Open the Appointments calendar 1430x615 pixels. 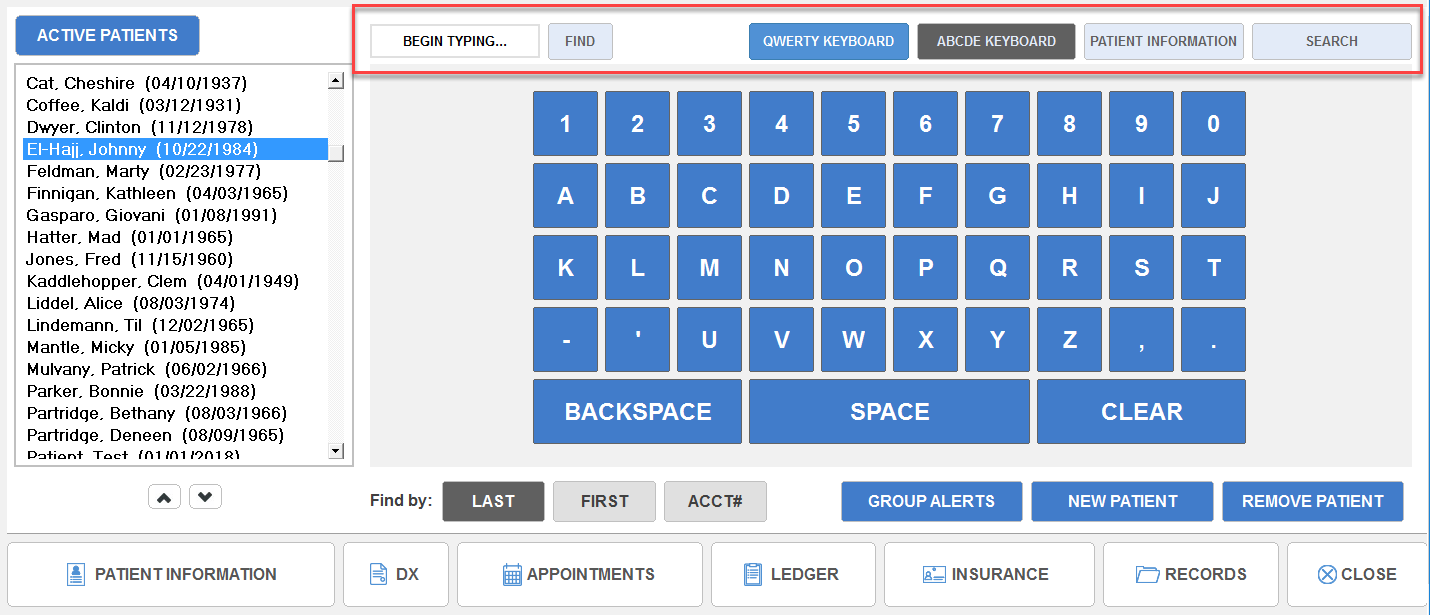click(579, 574)
